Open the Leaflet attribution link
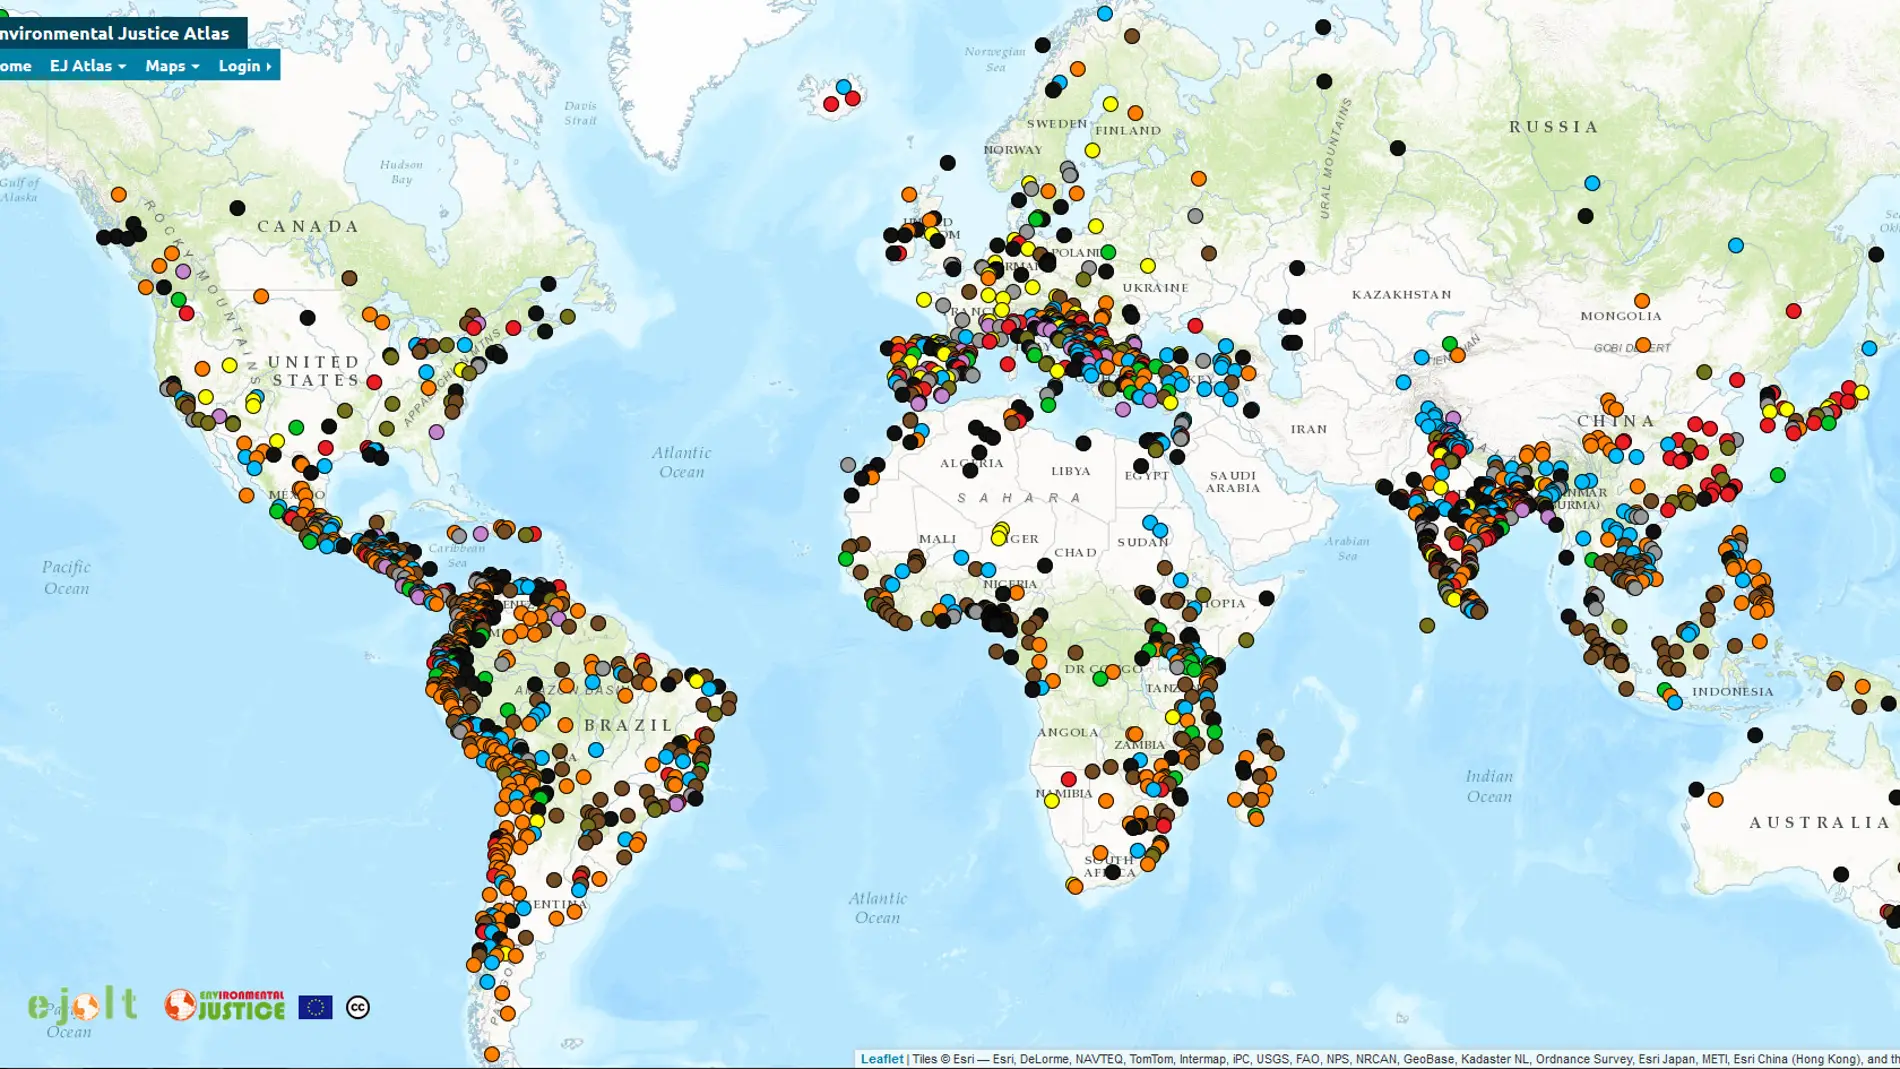Image resolution: width=1900 pixels, height=1069 pixels. coord(881,1059)
